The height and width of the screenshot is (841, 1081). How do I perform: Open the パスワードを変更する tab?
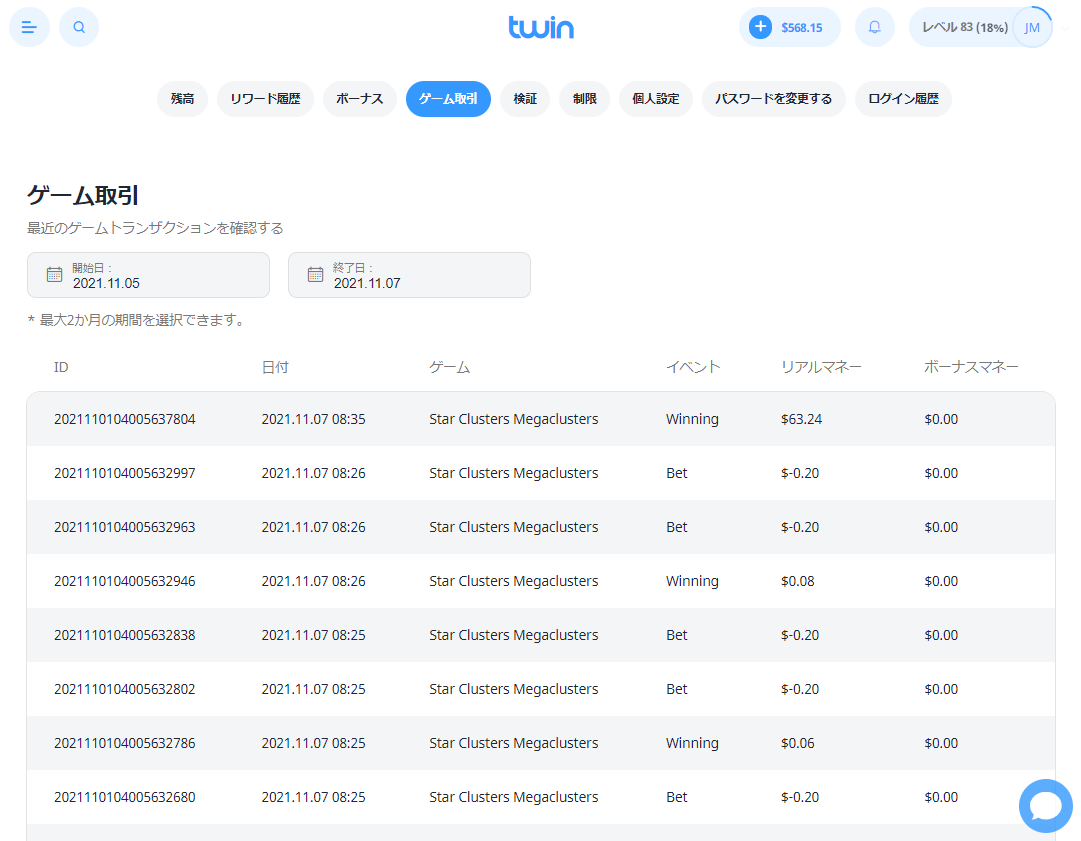(x=774, y=99)
